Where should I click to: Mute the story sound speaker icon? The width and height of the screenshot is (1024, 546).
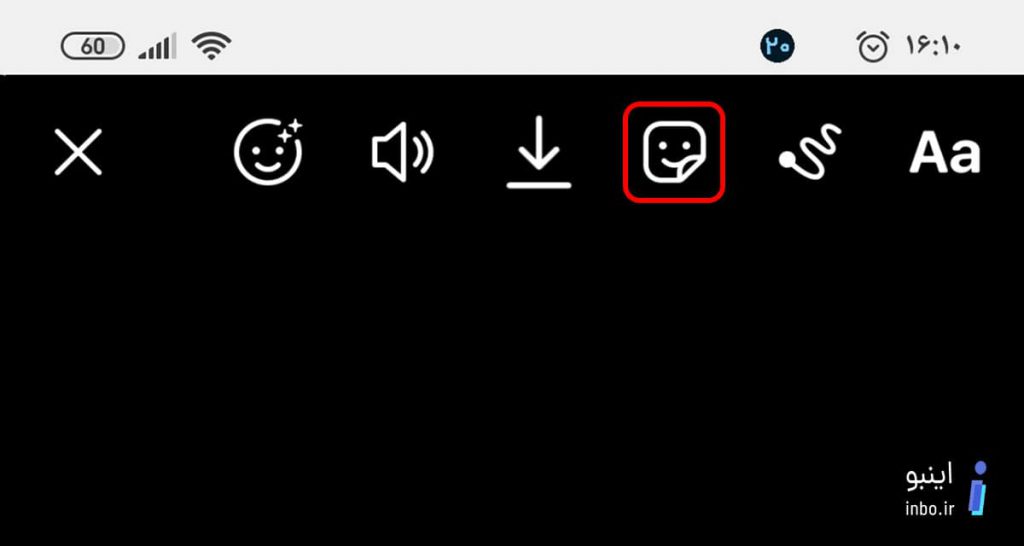[x=402, y=152]
